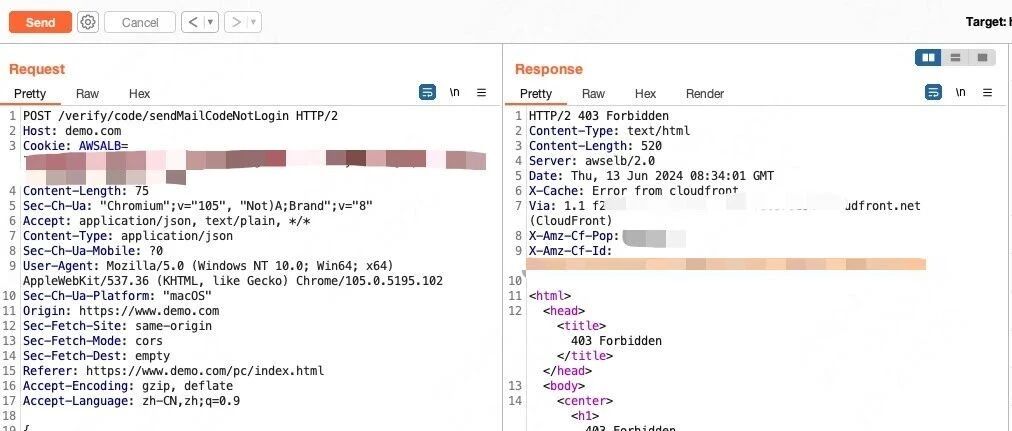
Task: Select the Request Raw tab
Action: [87, 94]
